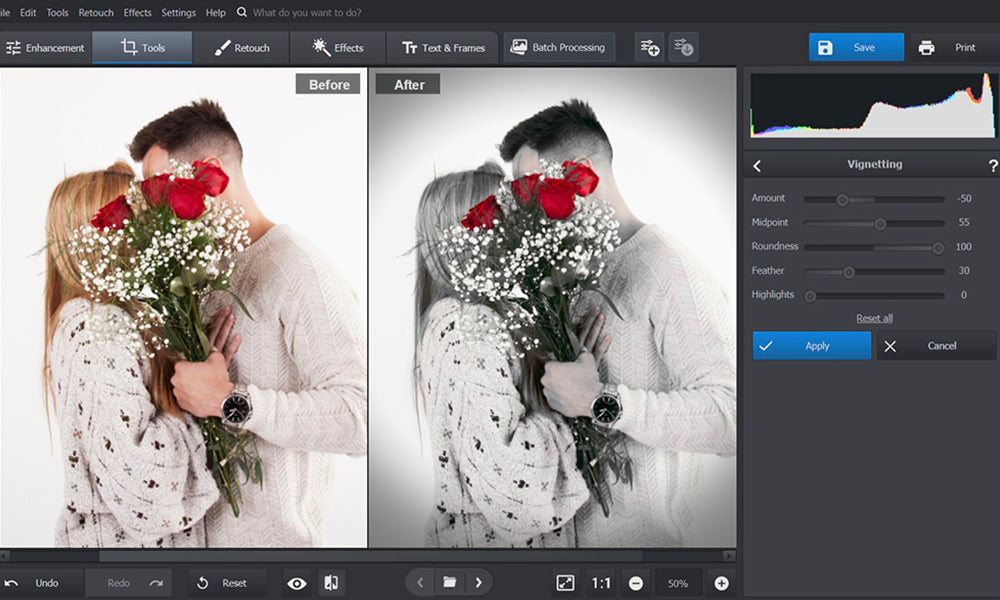Click the import preset icon in the toolbar
This screenshot has width=1000, height=600.
[x=684, y=47]
